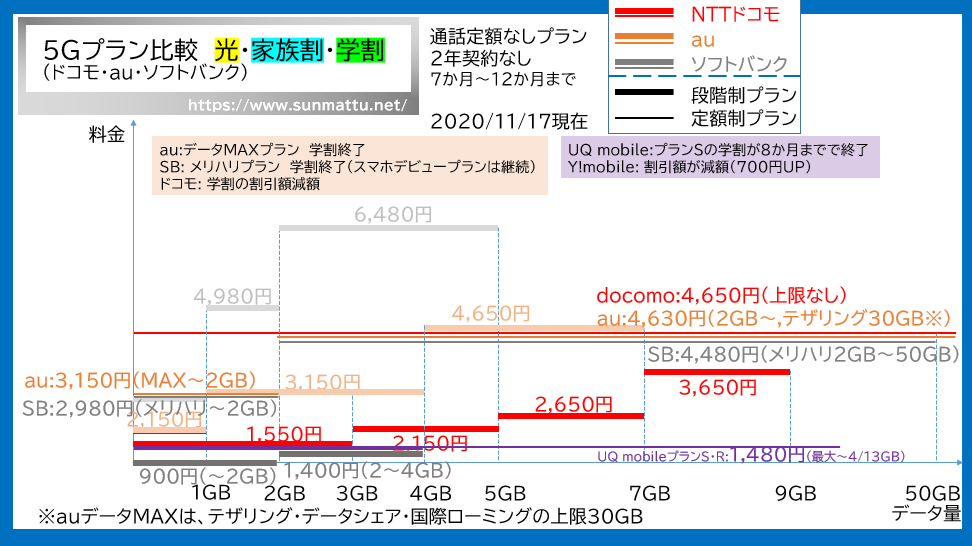
Task: Click the '2GB' axis tick label
Action: (285, 494)
